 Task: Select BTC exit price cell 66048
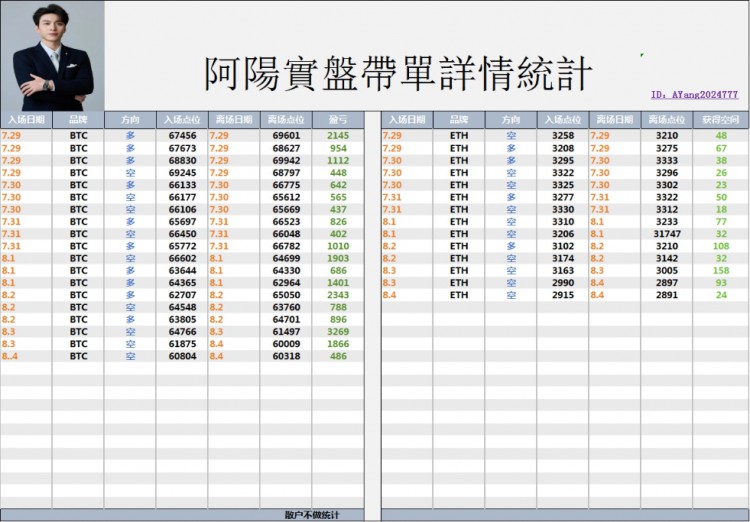pyautogui.click(x=286, y=234)
